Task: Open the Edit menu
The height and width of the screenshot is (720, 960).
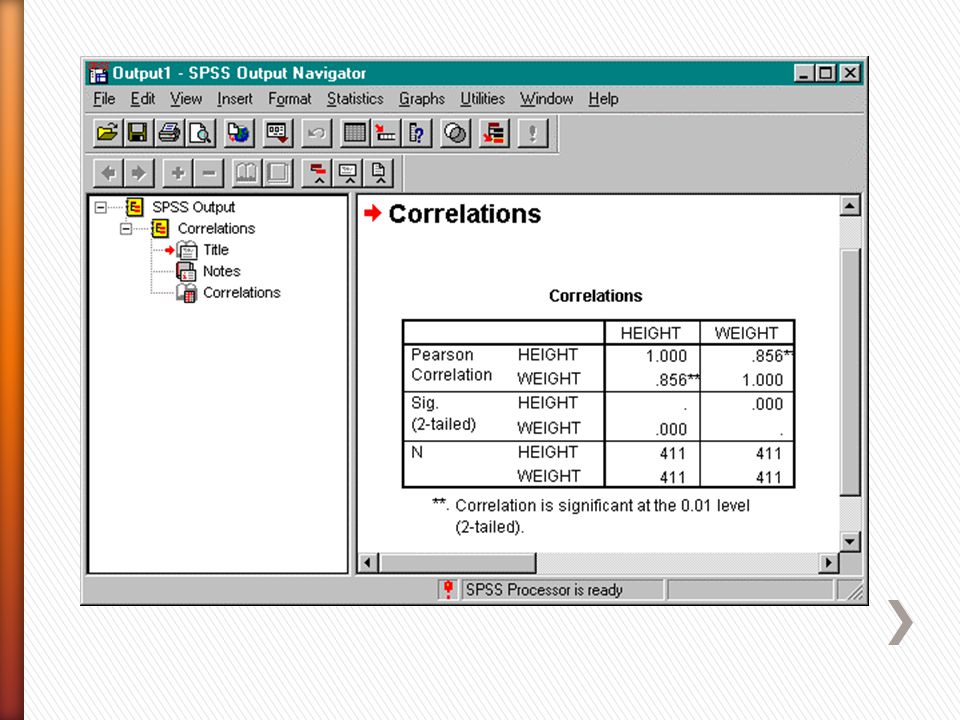Action: (x=143, y=99)
